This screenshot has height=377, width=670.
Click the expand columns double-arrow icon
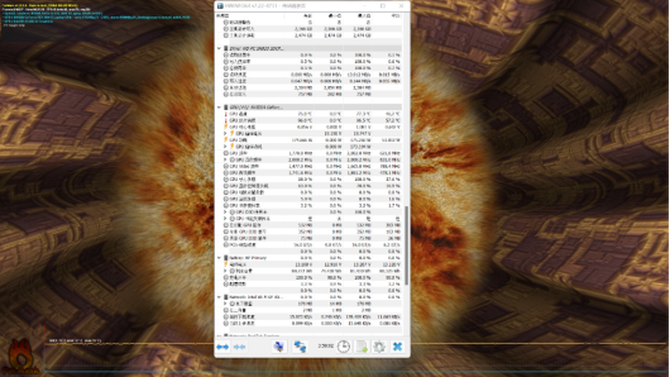point(222,347)
